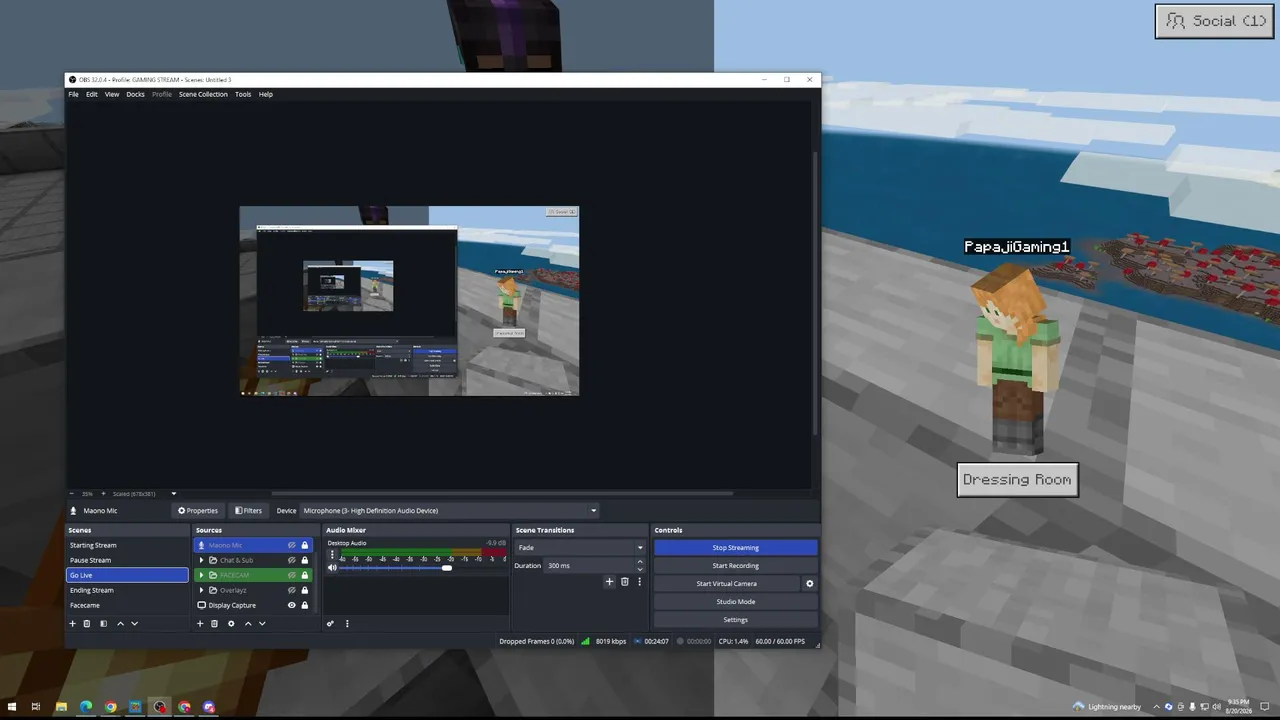The image size is (1280, 720).
Task: Move the selected source up
Action: pyautogui.click(x=248, y=624)
